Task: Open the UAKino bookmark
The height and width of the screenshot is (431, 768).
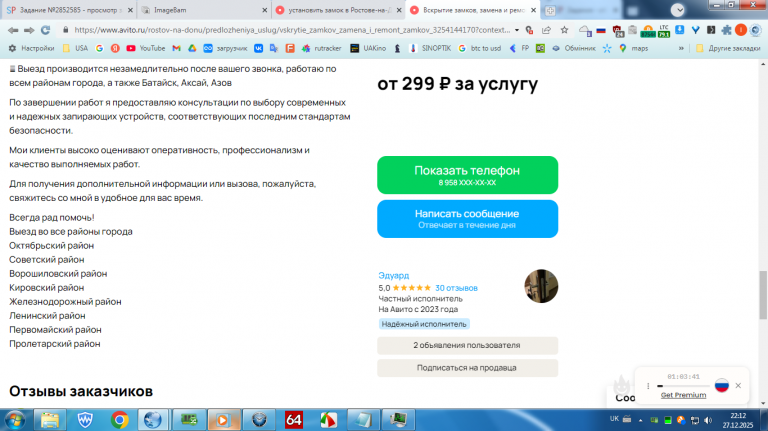Action: (x=368, y=48)
